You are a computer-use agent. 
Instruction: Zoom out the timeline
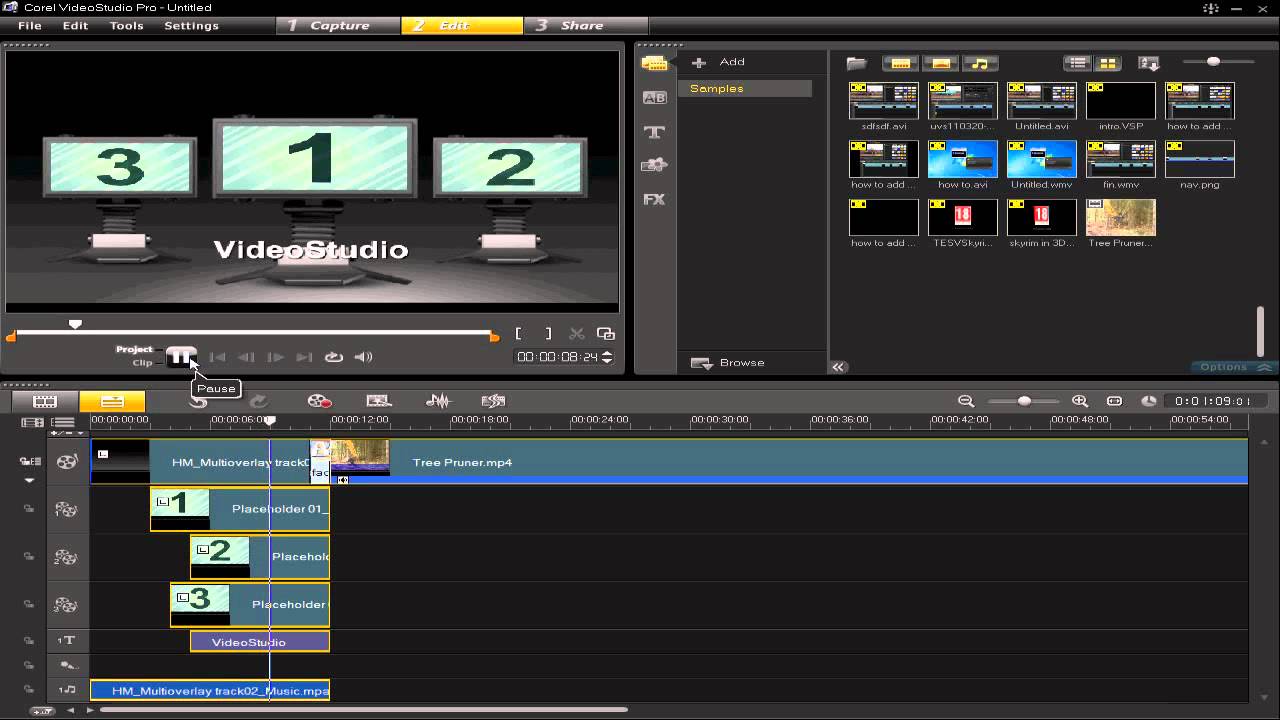click(966, 401)
